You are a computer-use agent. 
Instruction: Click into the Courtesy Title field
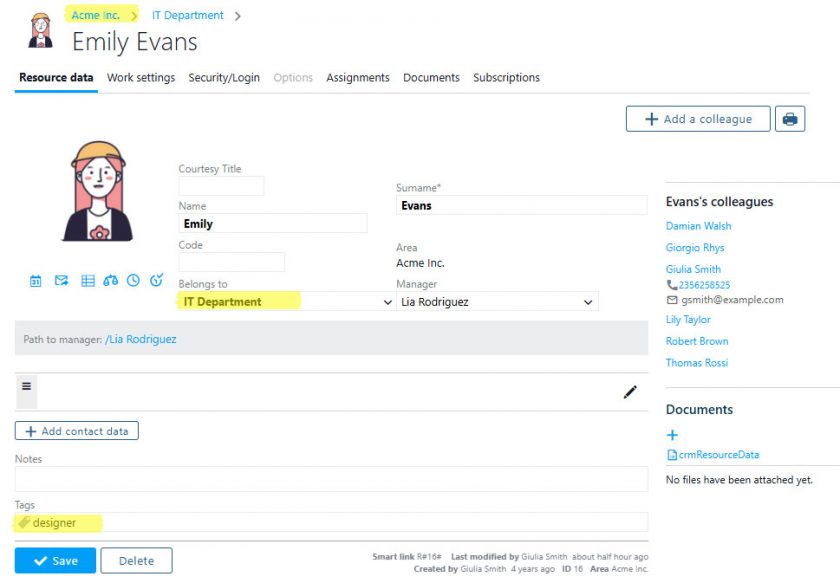221,186
